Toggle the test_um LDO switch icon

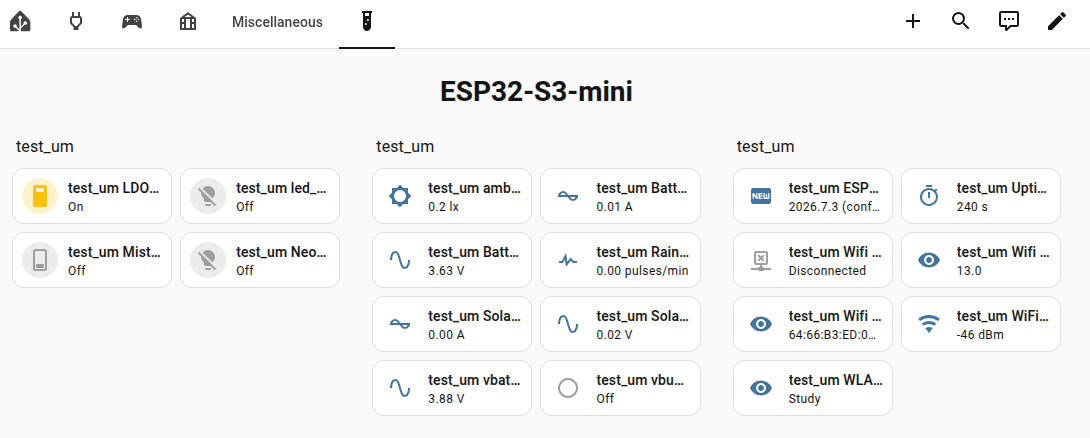pyautogui.click(x=40, y=196)
